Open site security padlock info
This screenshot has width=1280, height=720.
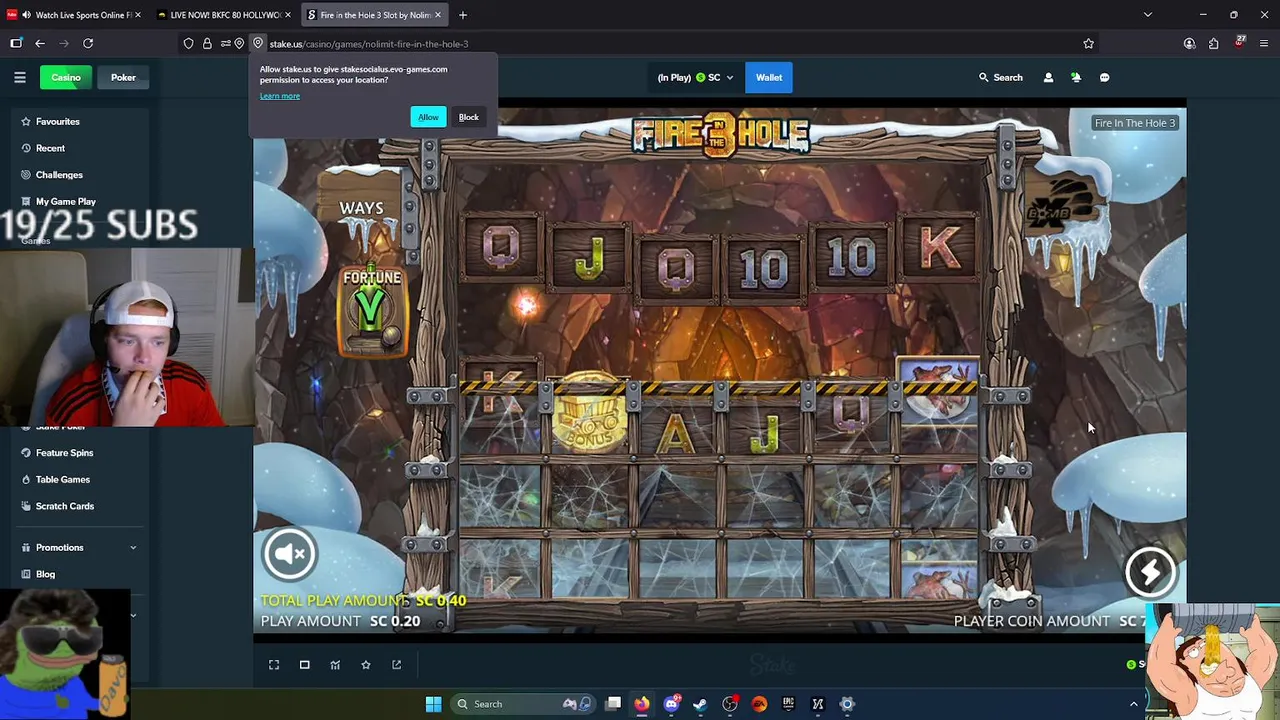(x=207, y=43)
